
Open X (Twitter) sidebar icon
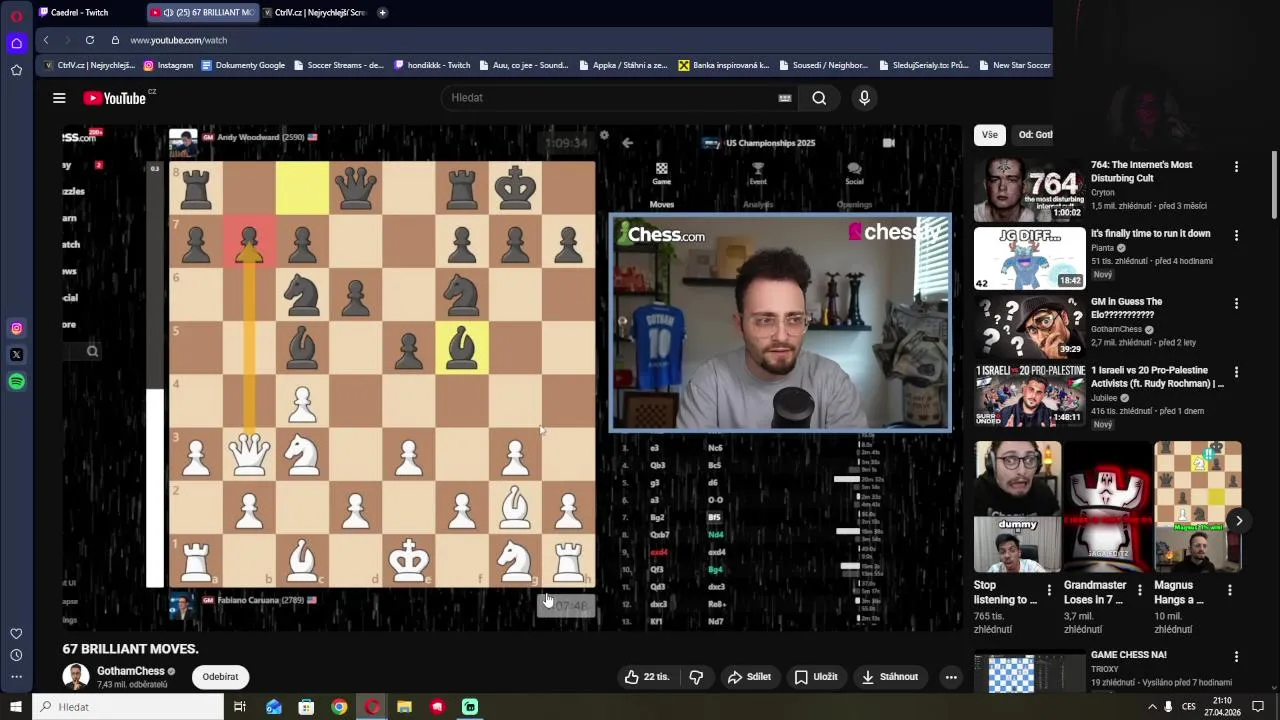coord(16,354)
